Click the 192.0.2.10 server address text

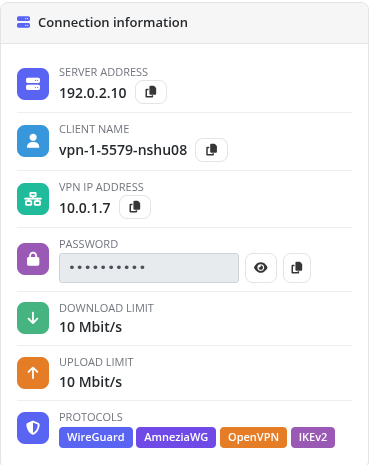[93, 93]
